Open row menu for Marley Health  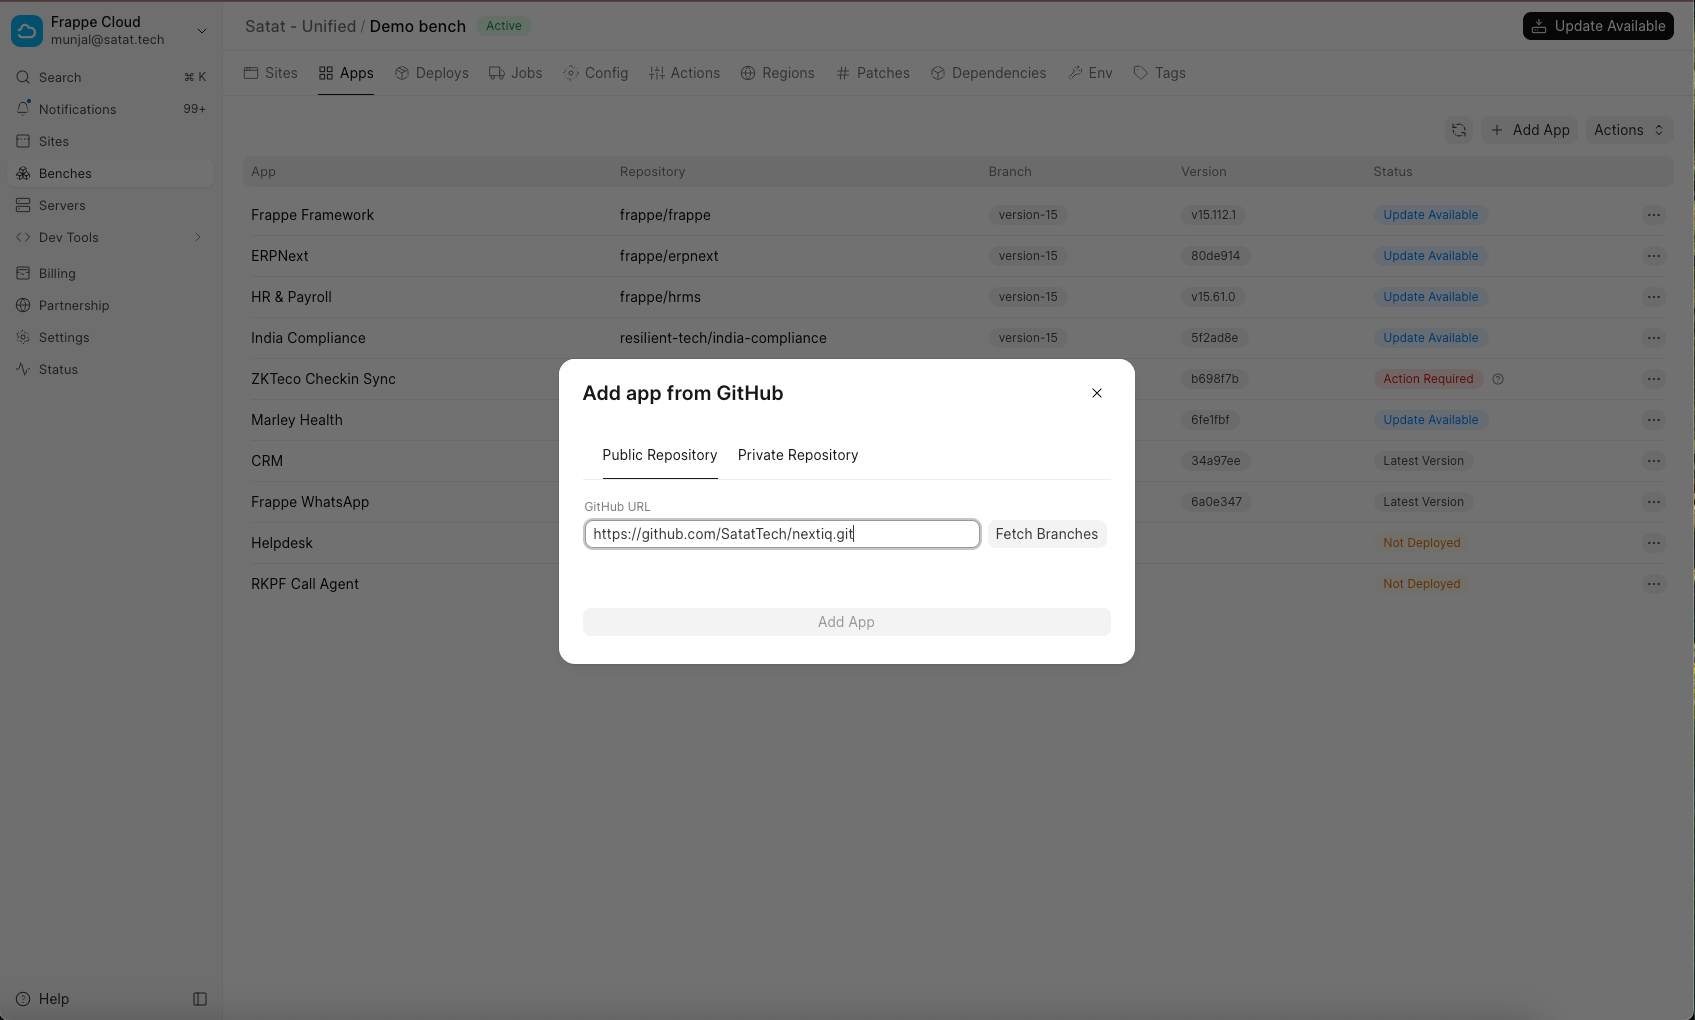click(1654, 420)
